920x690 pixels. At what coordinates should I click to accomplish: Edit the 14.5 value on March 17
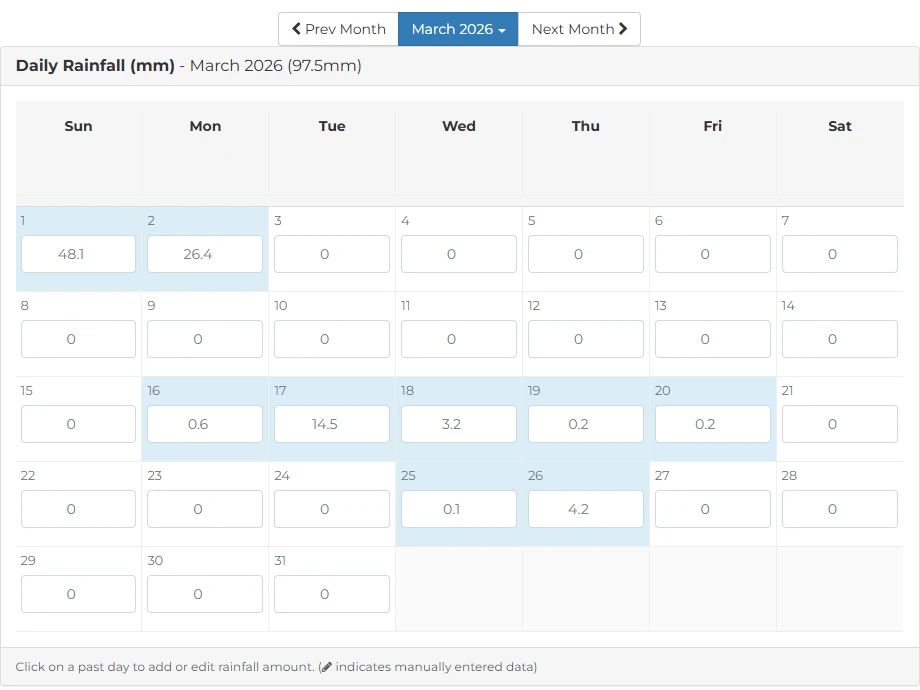pyautogui.click(x=332, y=424)
